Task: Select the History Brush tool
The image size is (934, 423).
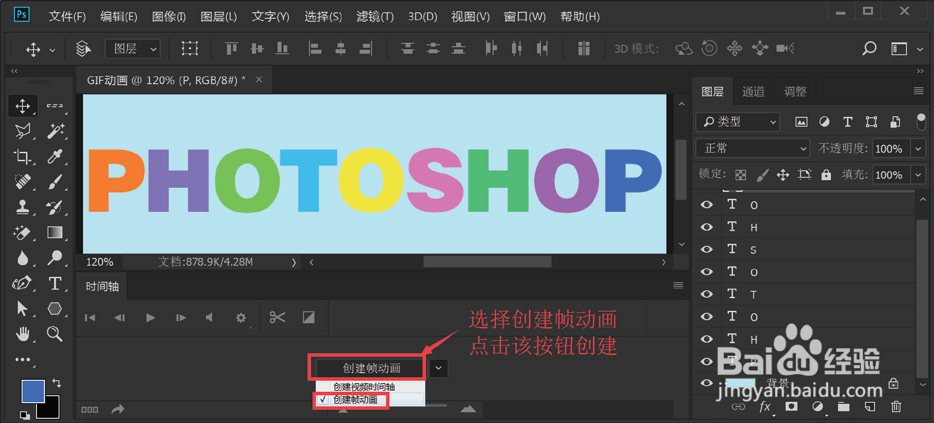Action: (x=55, y=207)
